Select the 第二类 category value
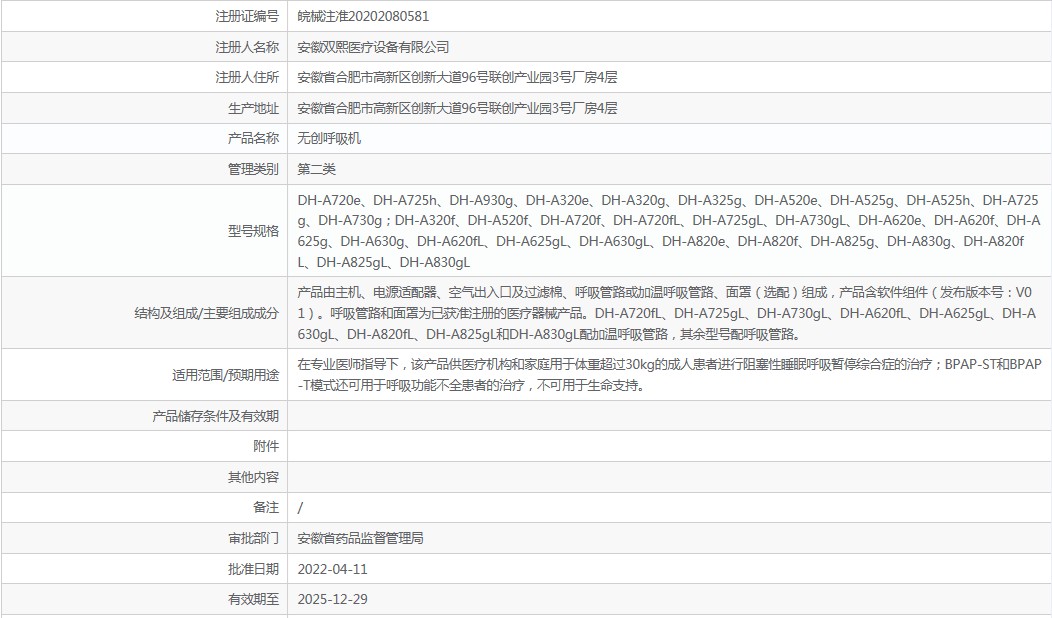Image resolution: width=1052 pixels, height=618 pixels. pos(316,169)
